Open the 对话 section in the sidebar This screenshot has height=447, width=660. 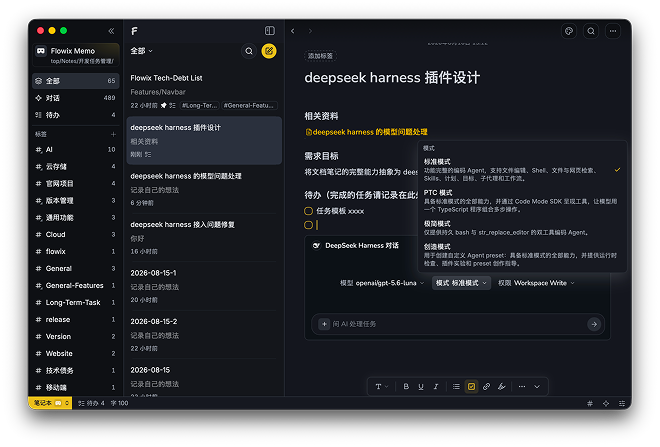75,98
